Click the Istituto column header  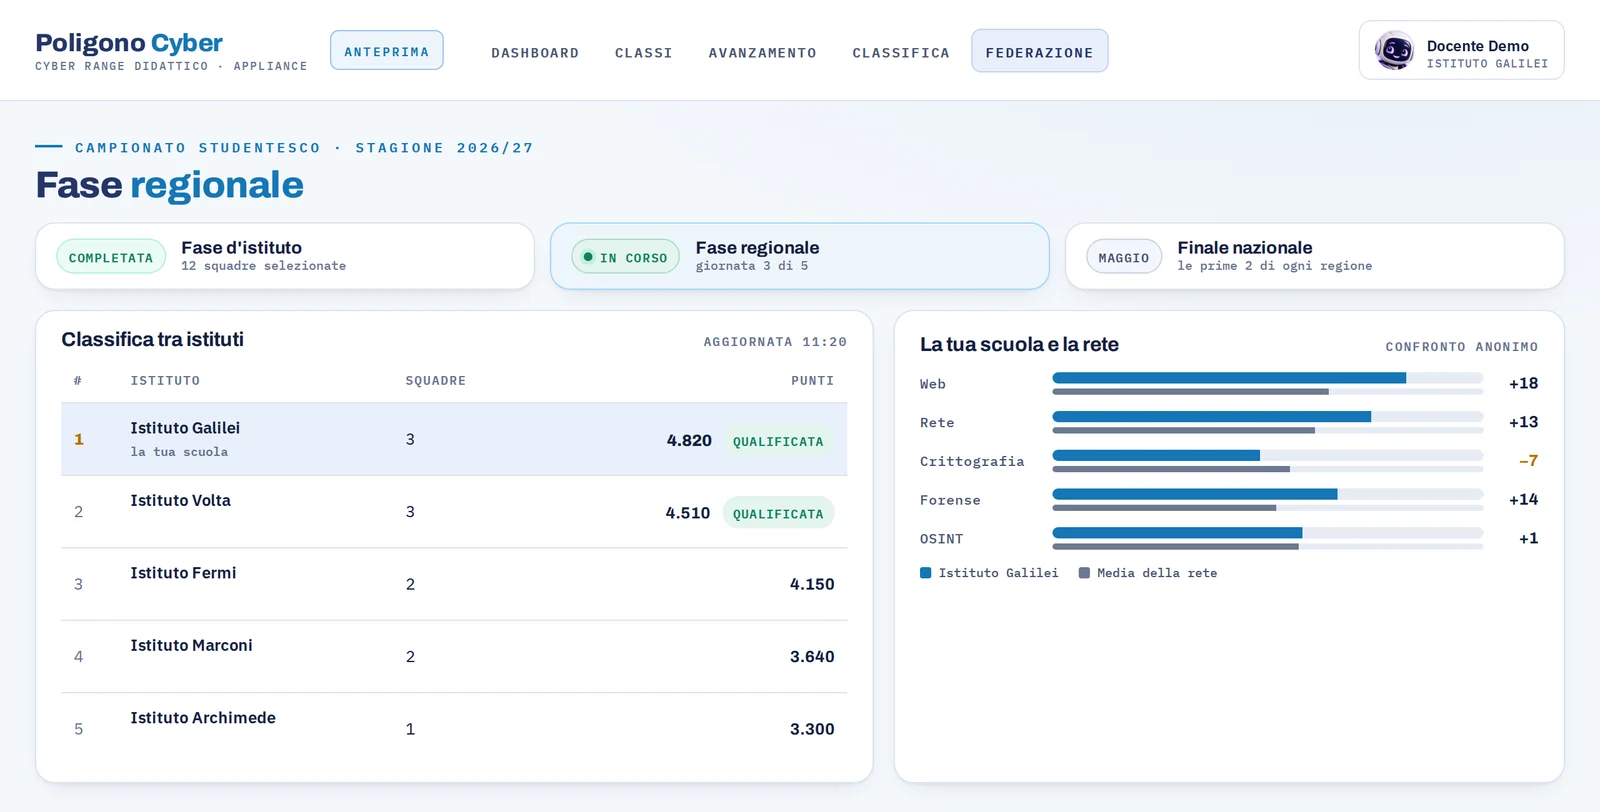[165, 381]
